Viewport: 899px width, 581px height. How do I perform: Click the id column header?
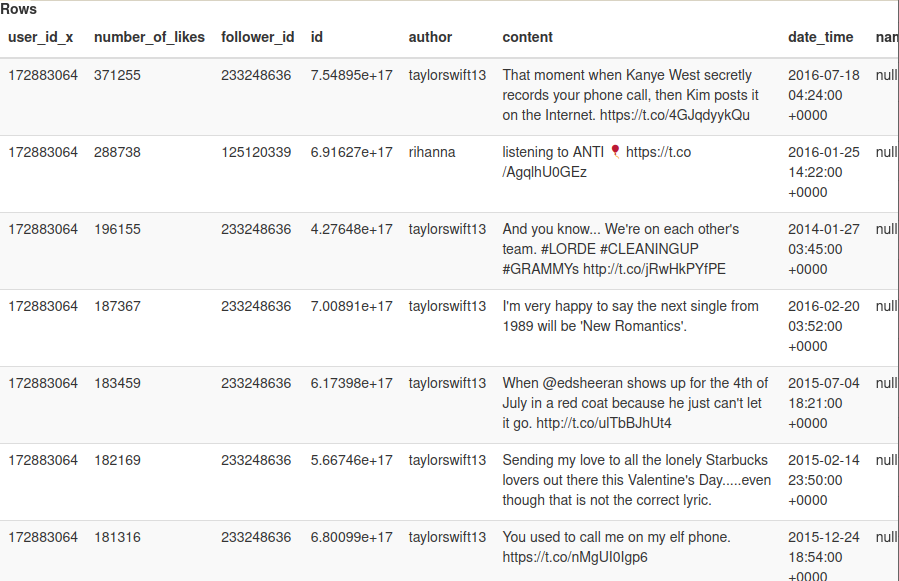point(317,37)
